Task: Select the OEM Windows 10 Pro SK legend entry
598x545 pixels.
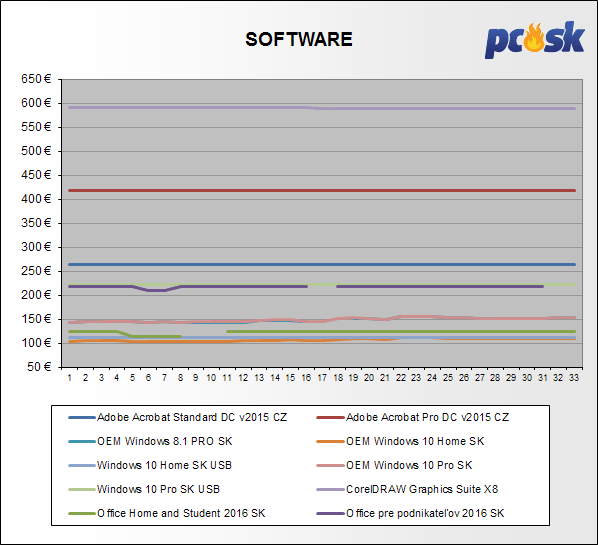Action: pos(394,465)
